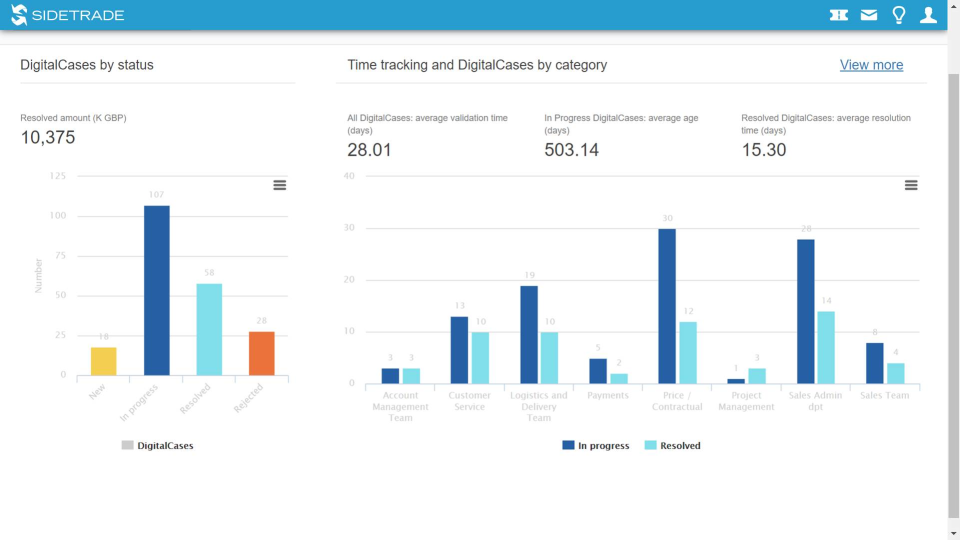The width and height of the screenshot is (960, 540).
Task: Click the 503.14 average age value
Action: 571,150
